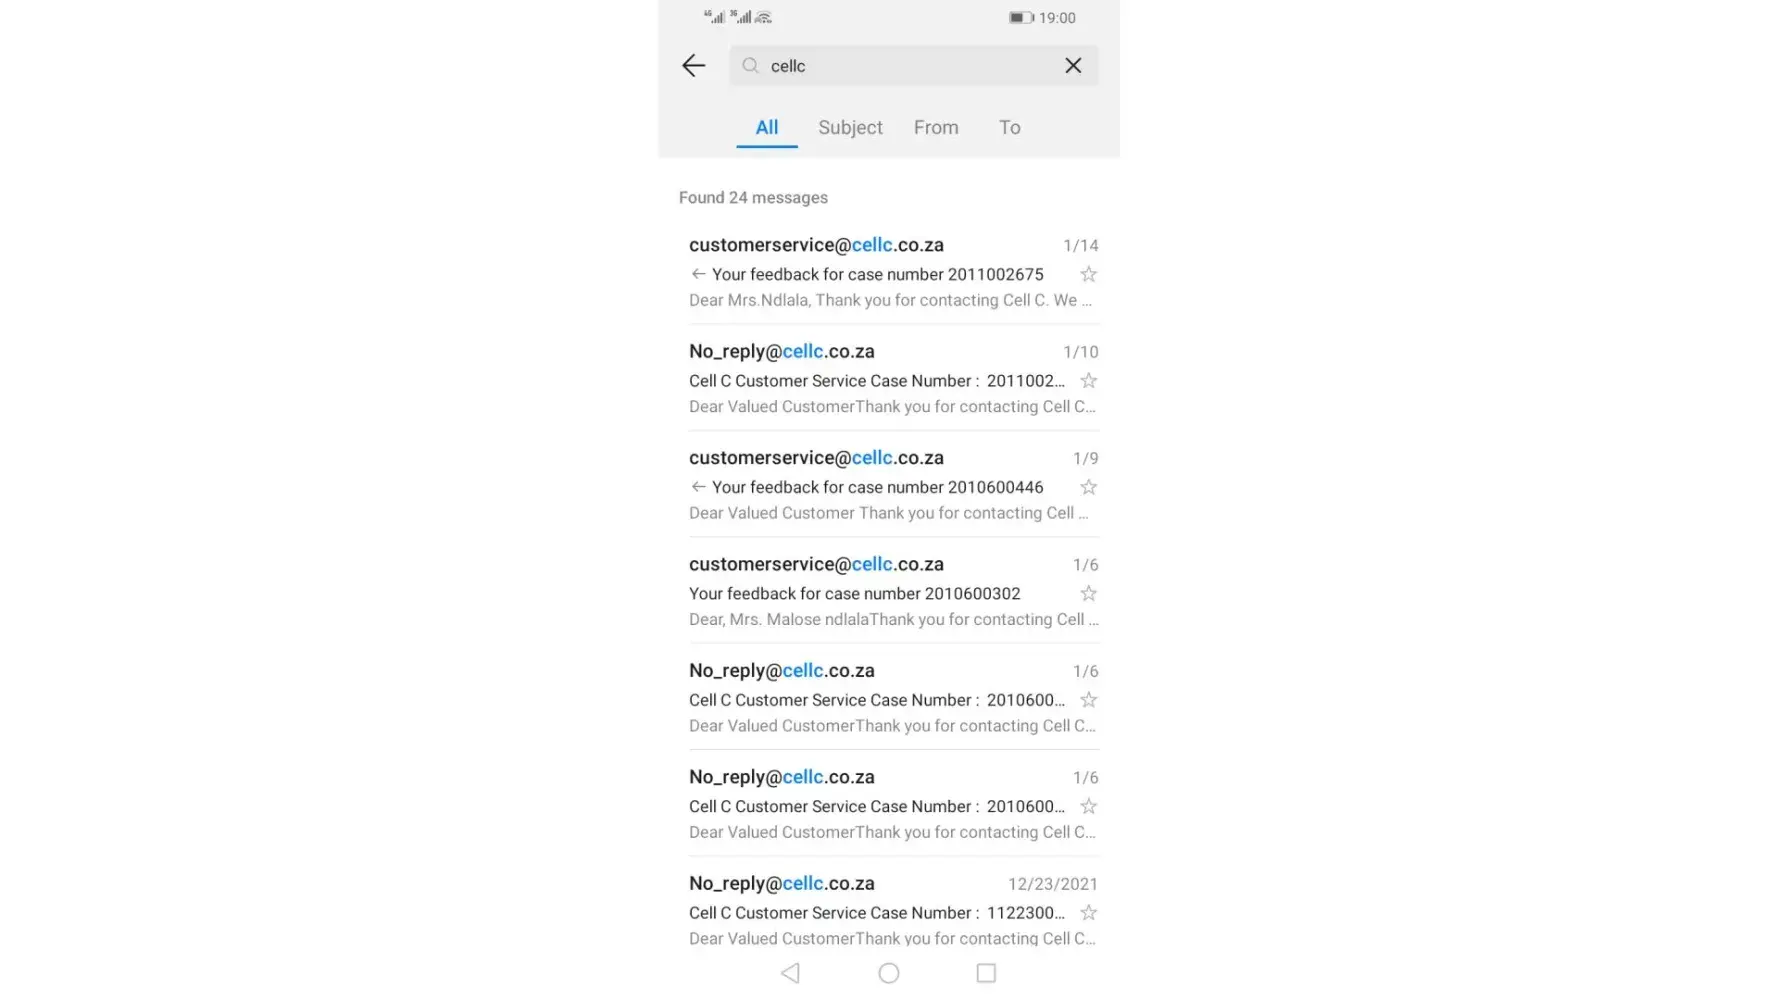Star the 12/23/2021 No_reply email

(1089, 913)
